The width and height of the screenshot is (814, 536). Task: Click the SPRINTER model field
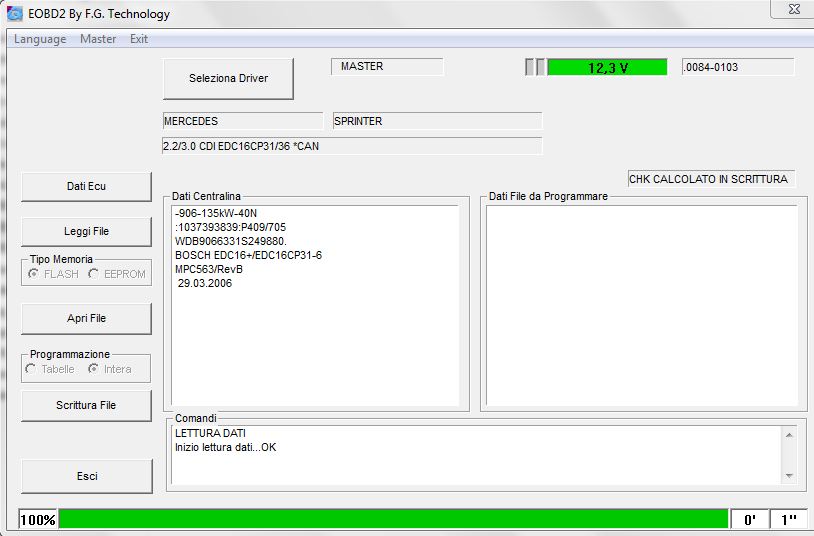tap(437, 121)
